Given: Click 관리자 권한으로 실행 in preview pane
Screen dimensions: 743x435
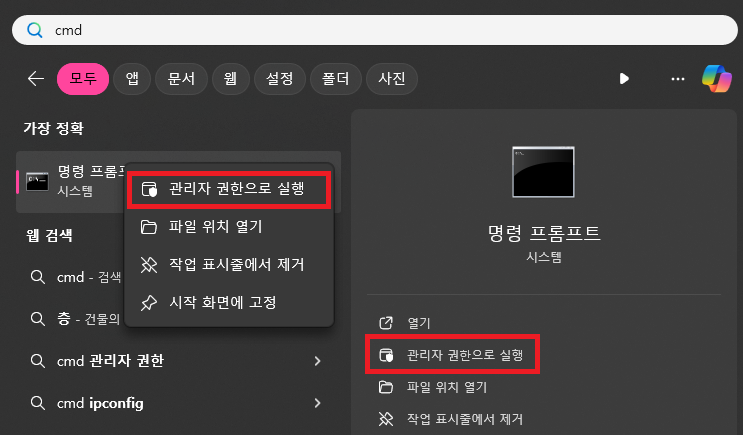Looking at the screenshot, I should click(x=465, y=355).
